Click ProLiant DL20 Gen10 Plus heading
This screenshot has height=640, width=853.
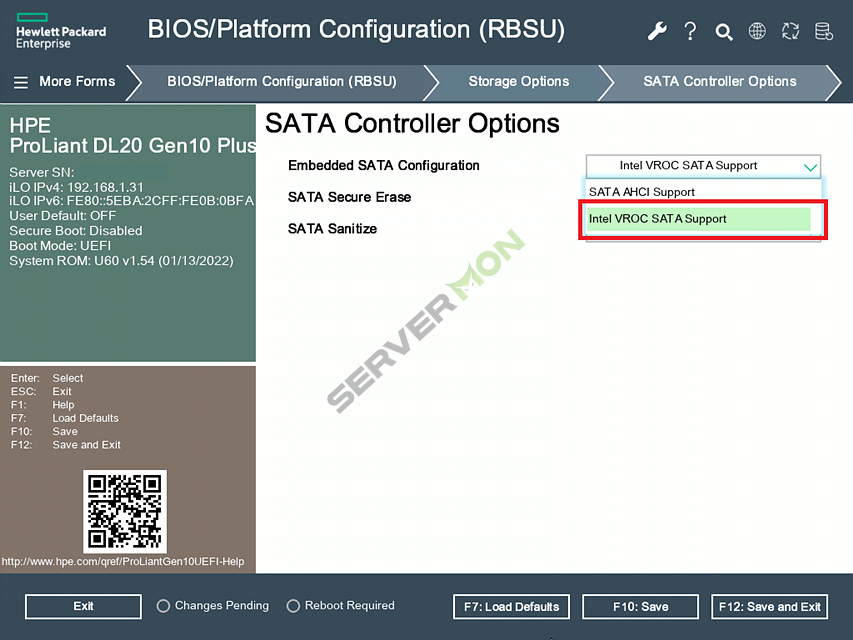pyautogui.click(x=133, y=146)
